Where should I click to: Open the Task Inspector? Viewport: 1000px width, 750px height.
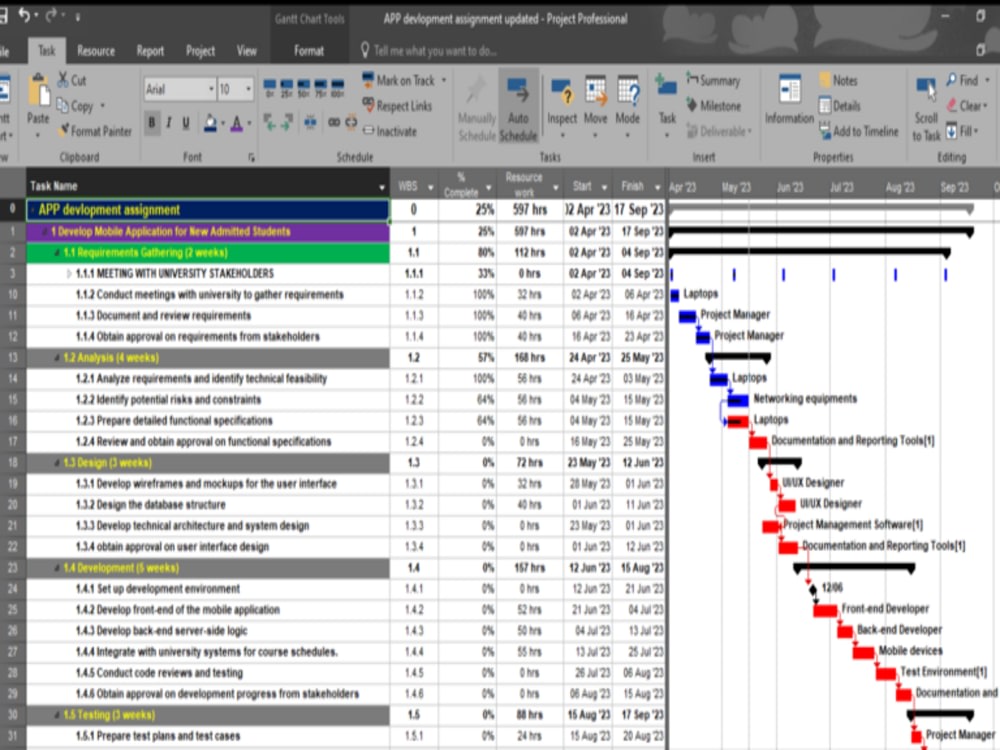coord(563,100)
